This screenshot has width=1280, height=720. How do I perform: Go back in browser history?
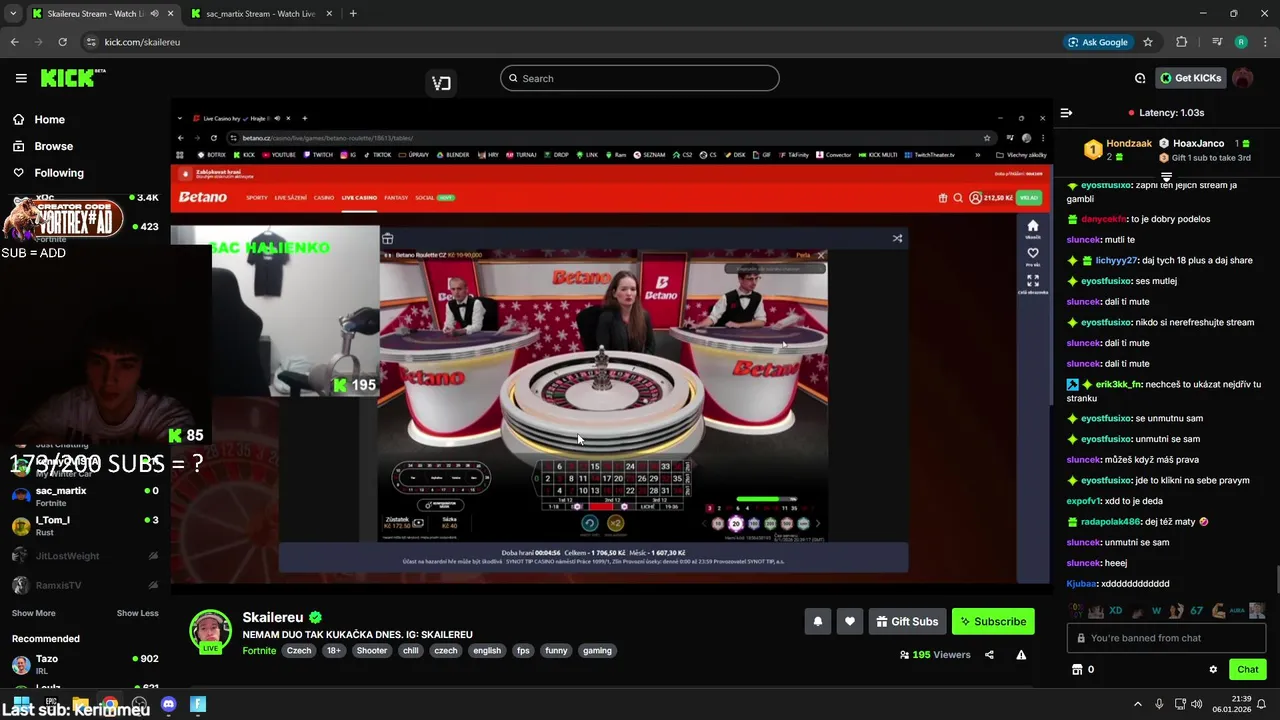pyautogui.click(x=14, y=42)
